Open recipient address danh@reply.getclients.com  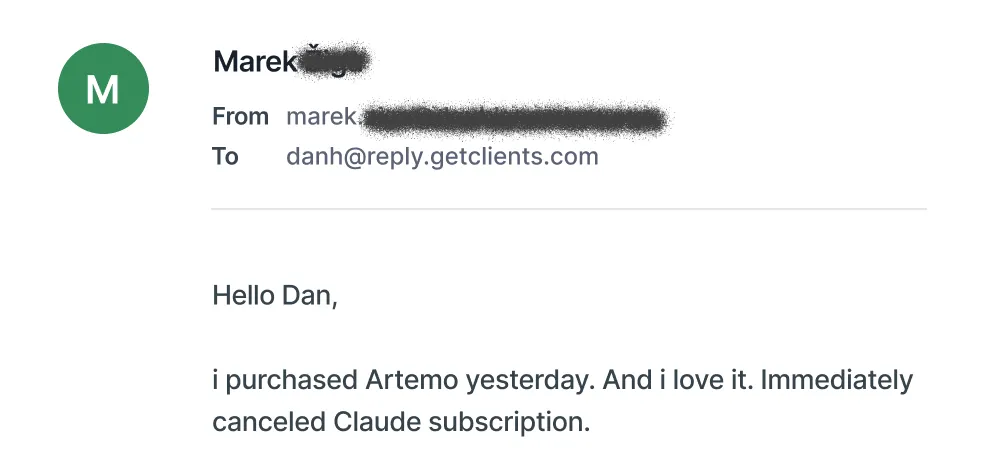coord(442,156)
